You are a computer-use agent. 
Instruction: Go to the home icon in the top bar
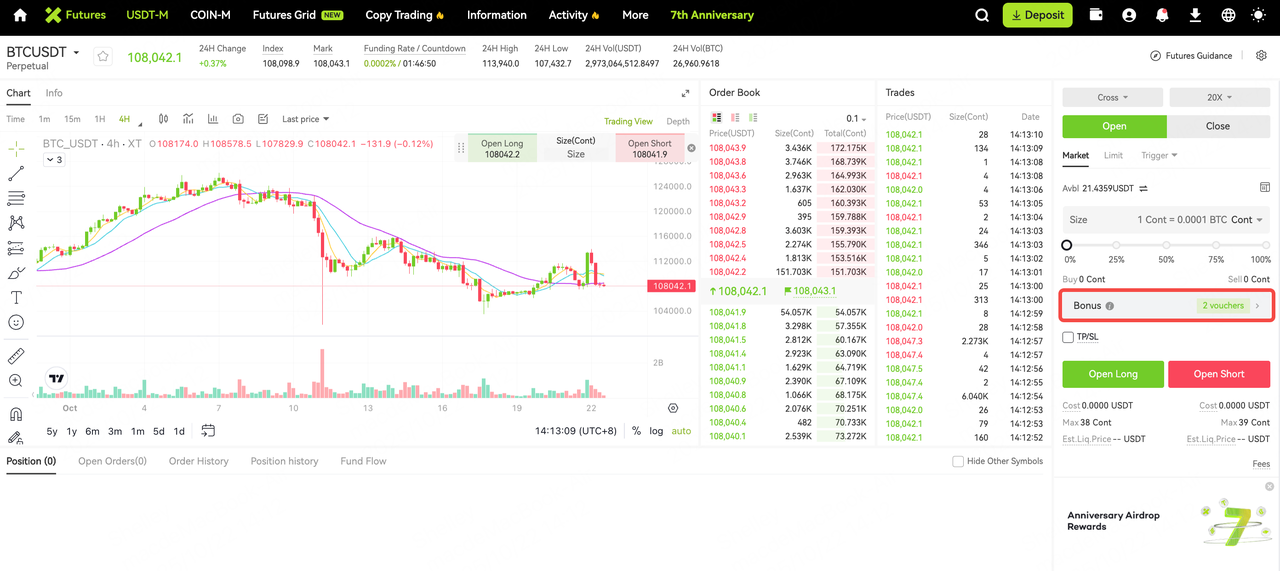20,15
